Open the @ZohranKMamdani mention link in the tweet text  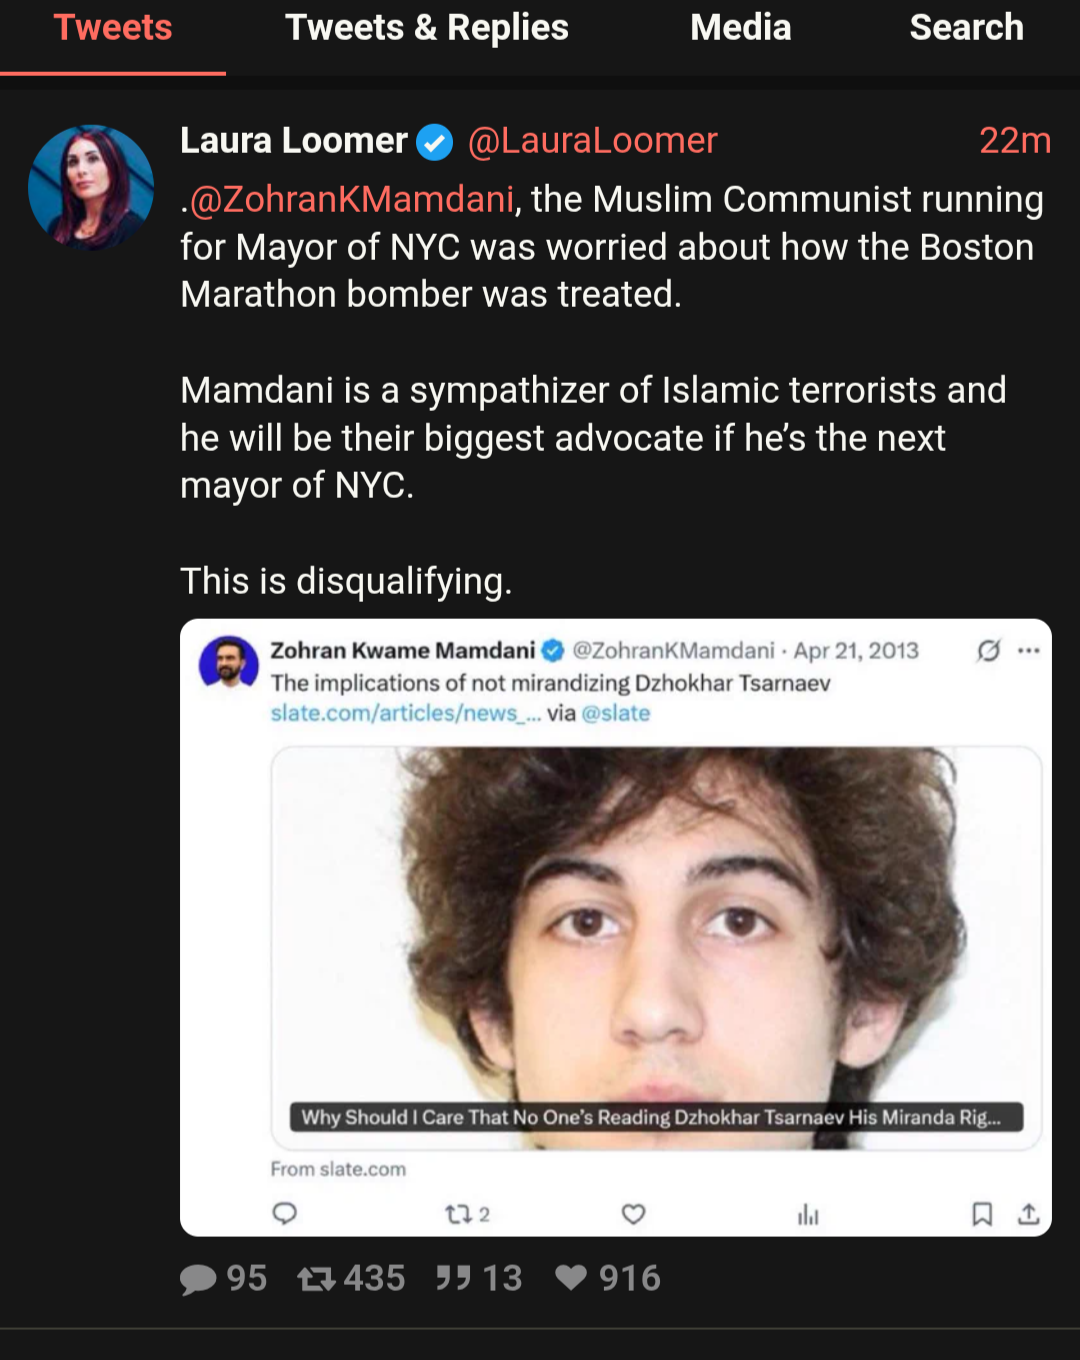(x=352, y=200)
